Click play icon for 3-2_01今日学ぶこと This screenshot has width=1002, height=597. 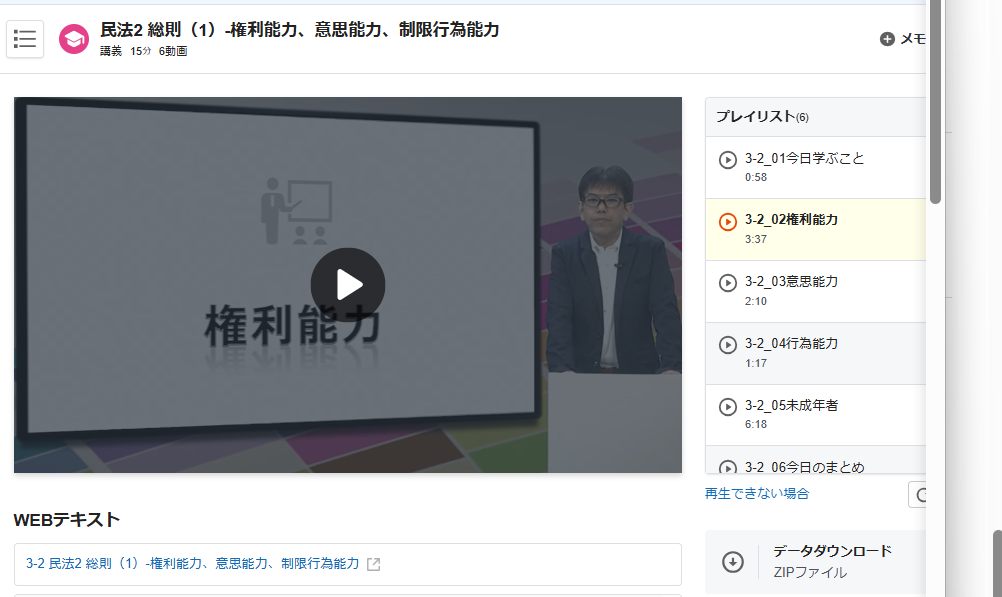coord(727,160)
